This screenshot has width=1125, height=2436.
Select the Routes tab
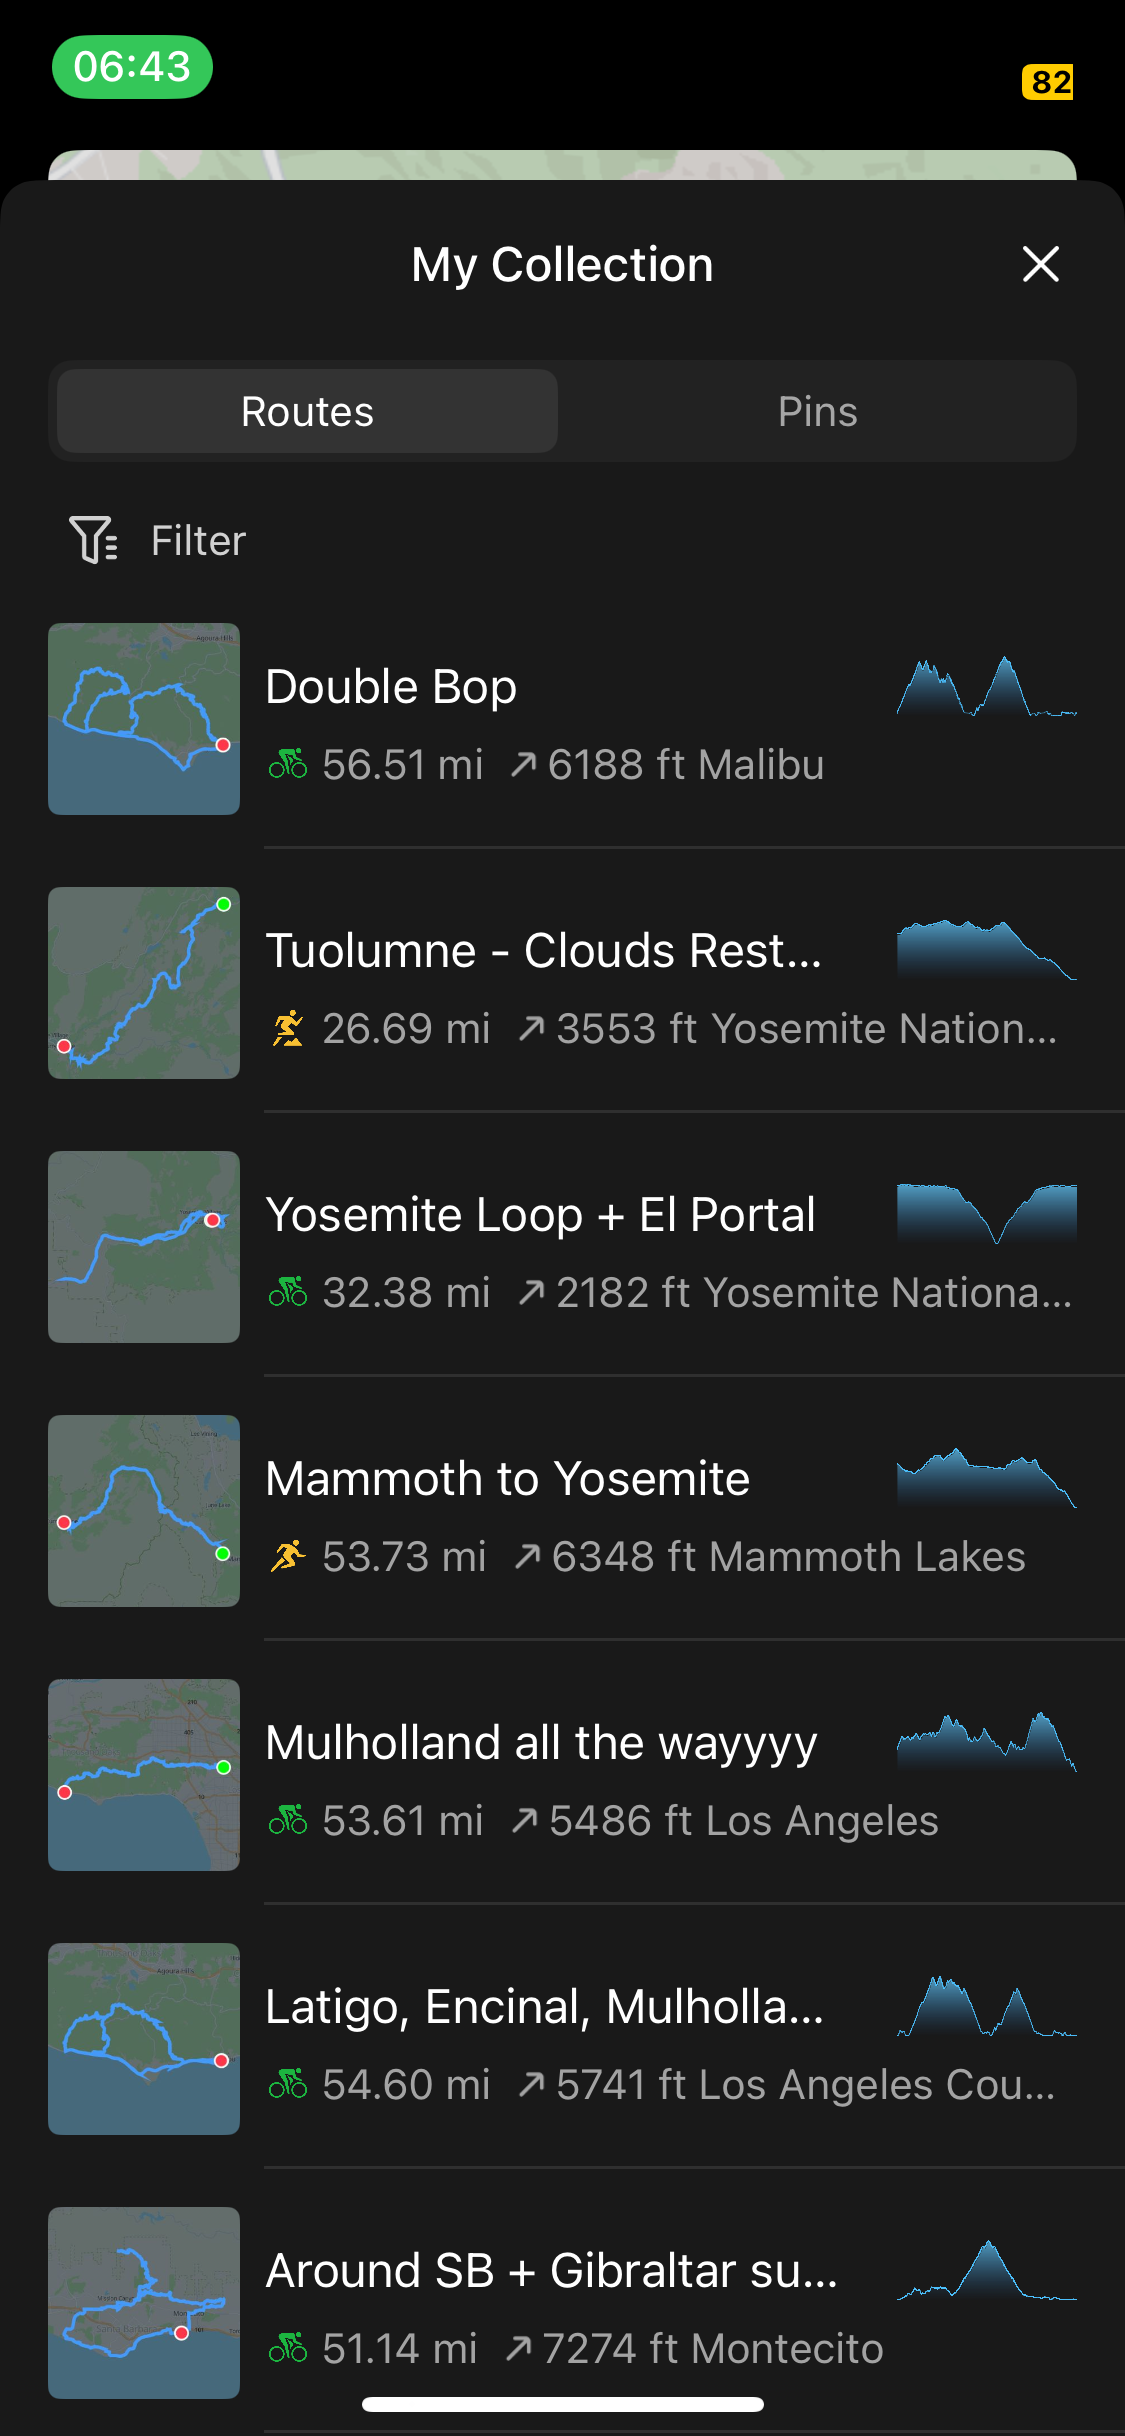point(307,411)
